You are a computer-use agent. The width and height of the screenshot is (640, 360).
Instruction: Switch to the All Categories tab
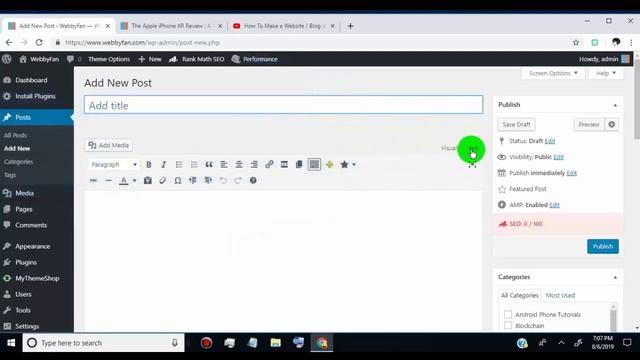[520, 295]
